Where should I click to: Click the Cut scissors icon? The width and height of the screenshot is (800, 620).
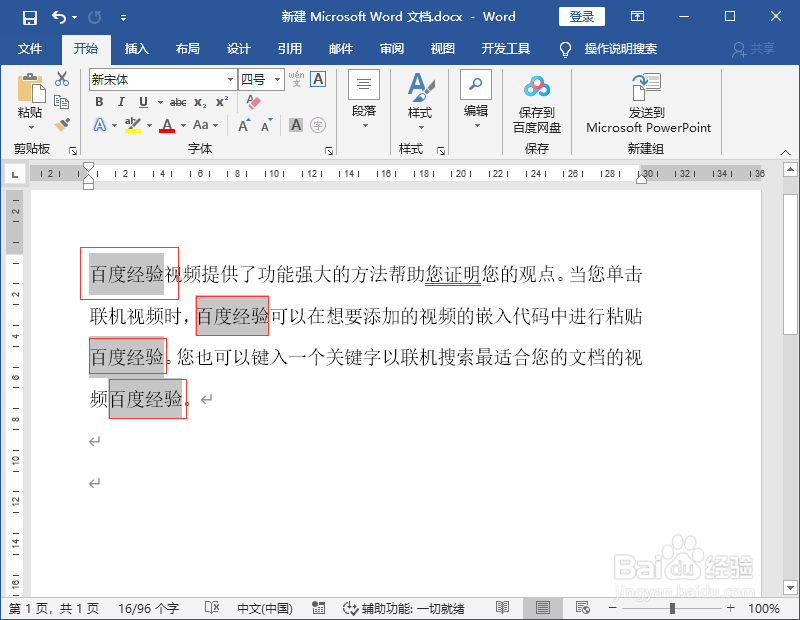point(62,79)
